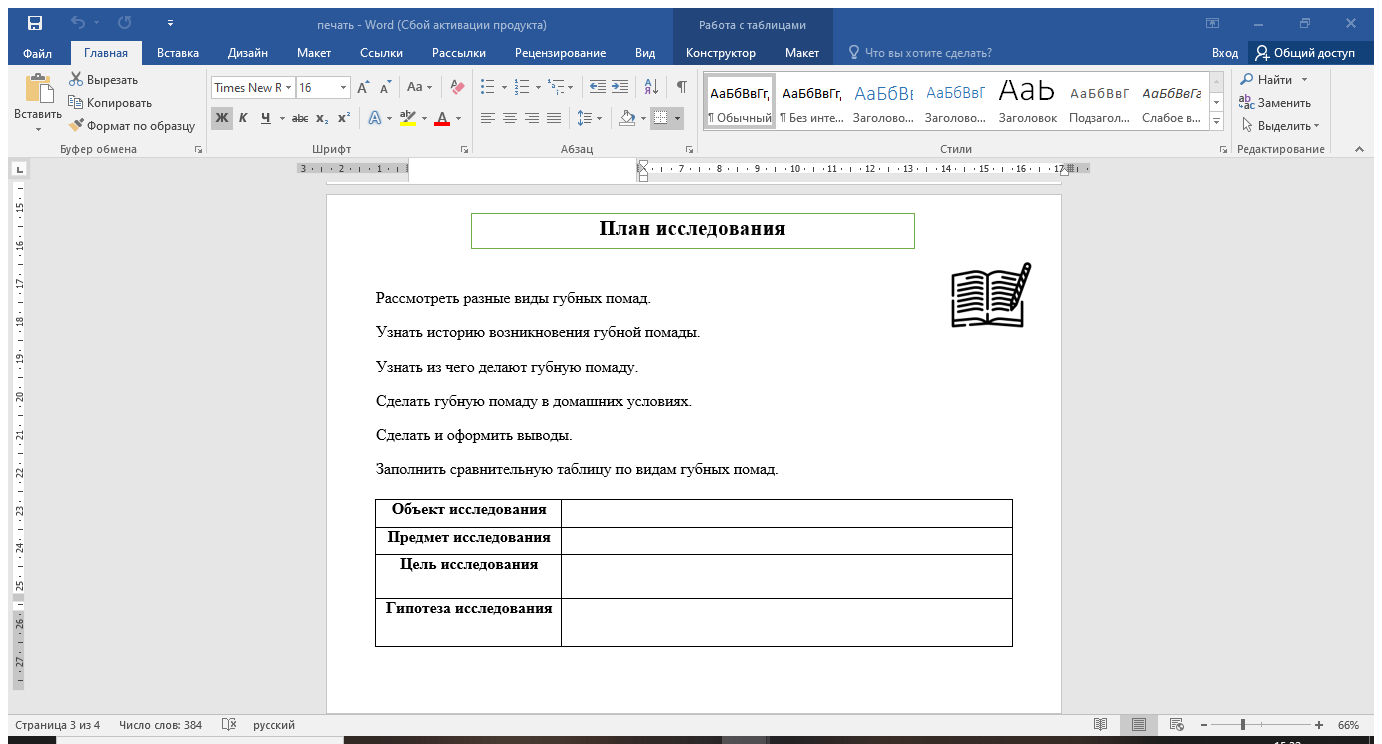Switch to the Ссылки tab
Image resolution: width=1382 pixels, height=744 pixels.
click(382, 53)
